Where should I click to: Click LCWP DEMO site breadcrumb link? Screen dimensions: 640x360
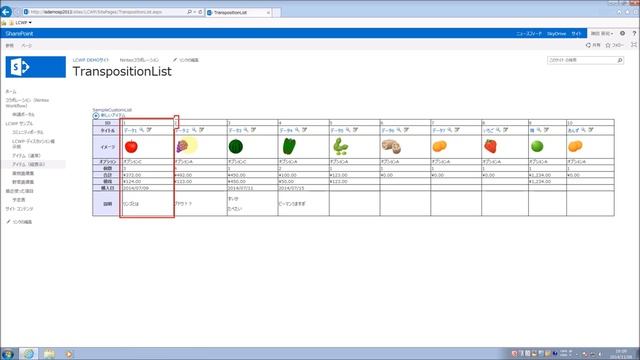pos(91,60)
